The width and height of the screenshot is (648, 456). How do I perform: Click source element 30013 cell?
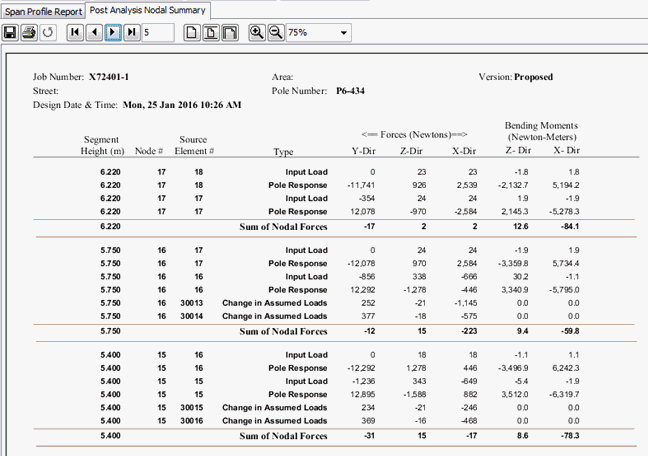tap(191, 303)
